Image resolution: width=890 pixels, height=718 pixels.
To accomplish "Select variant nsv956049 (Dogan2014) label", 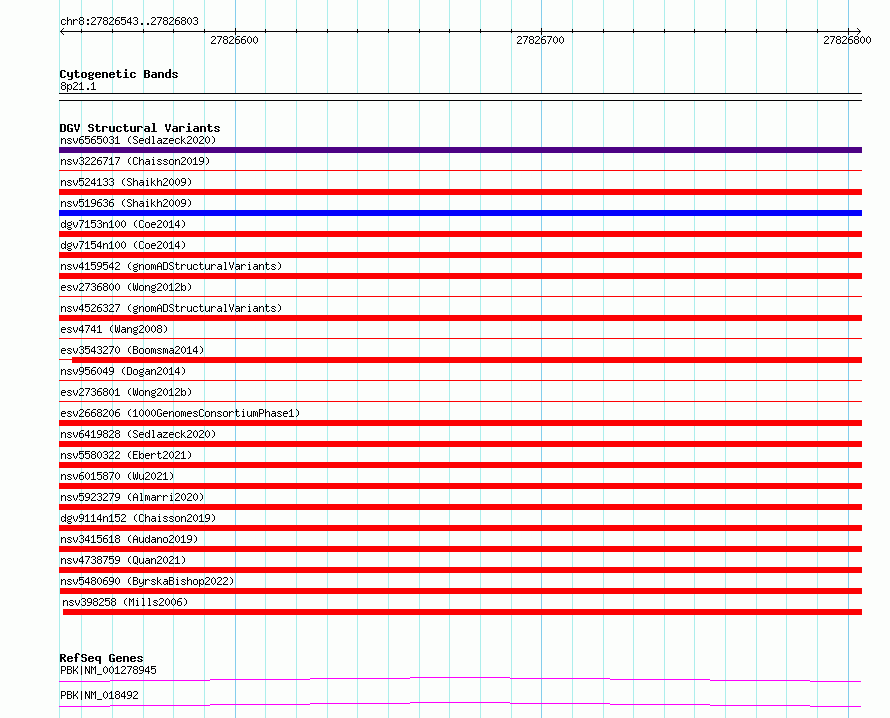I will [123, 371].
